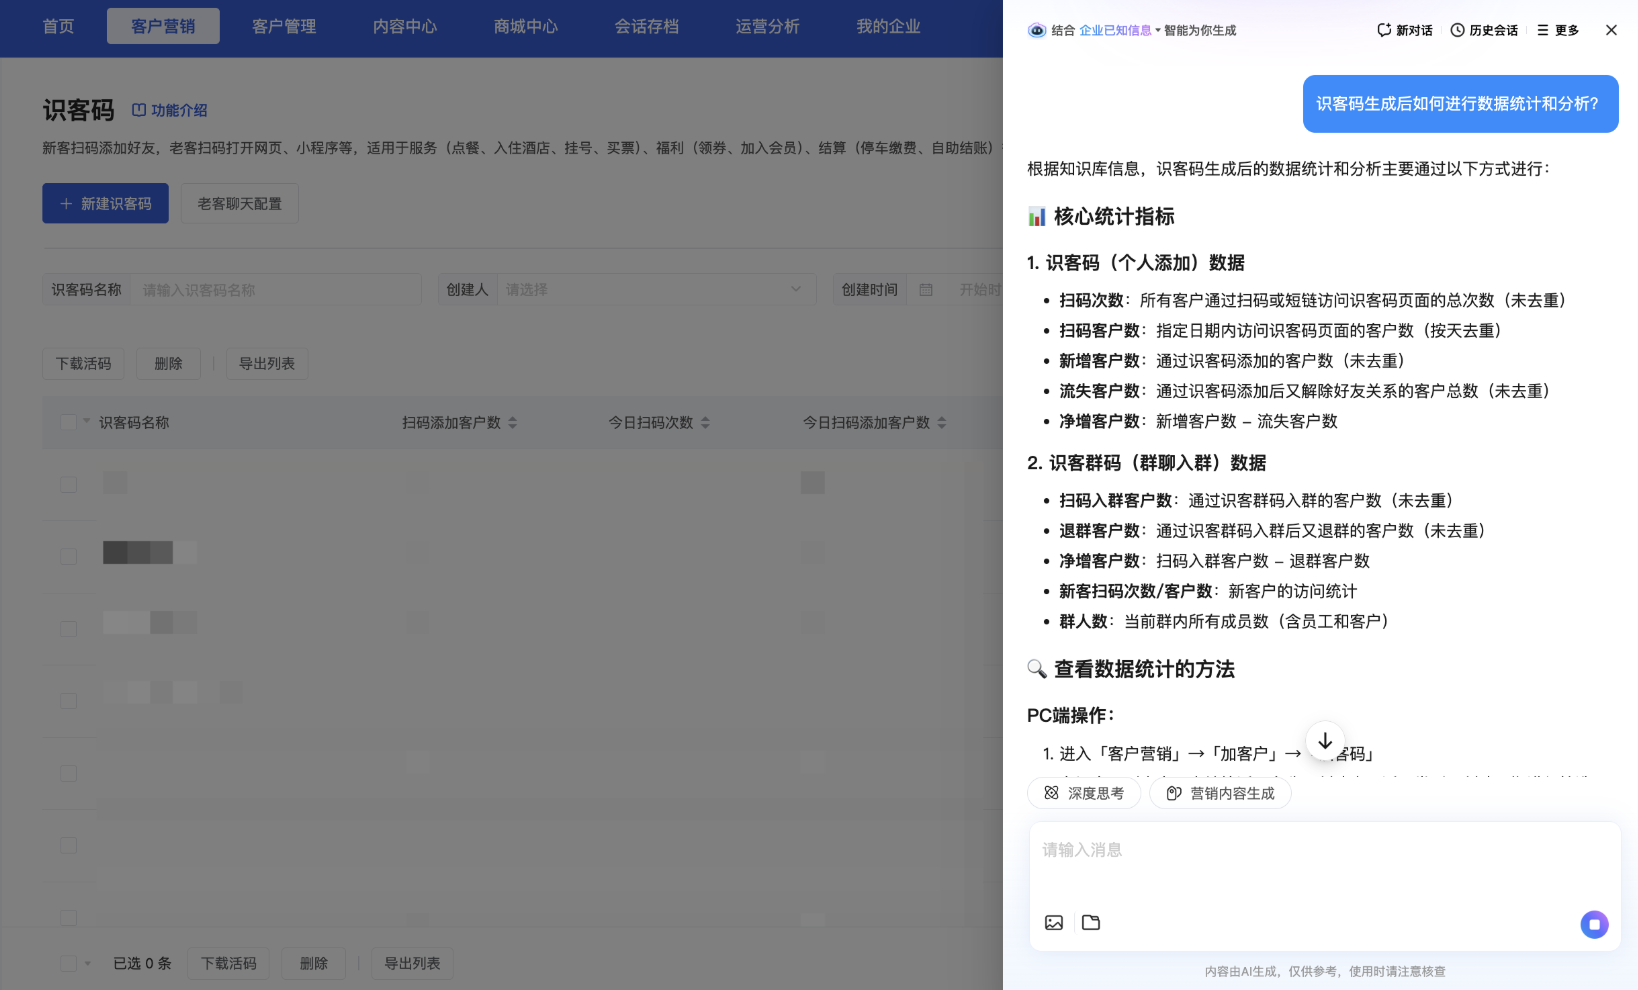This screenshot has width=1638, height=990.
Task: Check the third table row checkbox
Action: pos(68,629)
